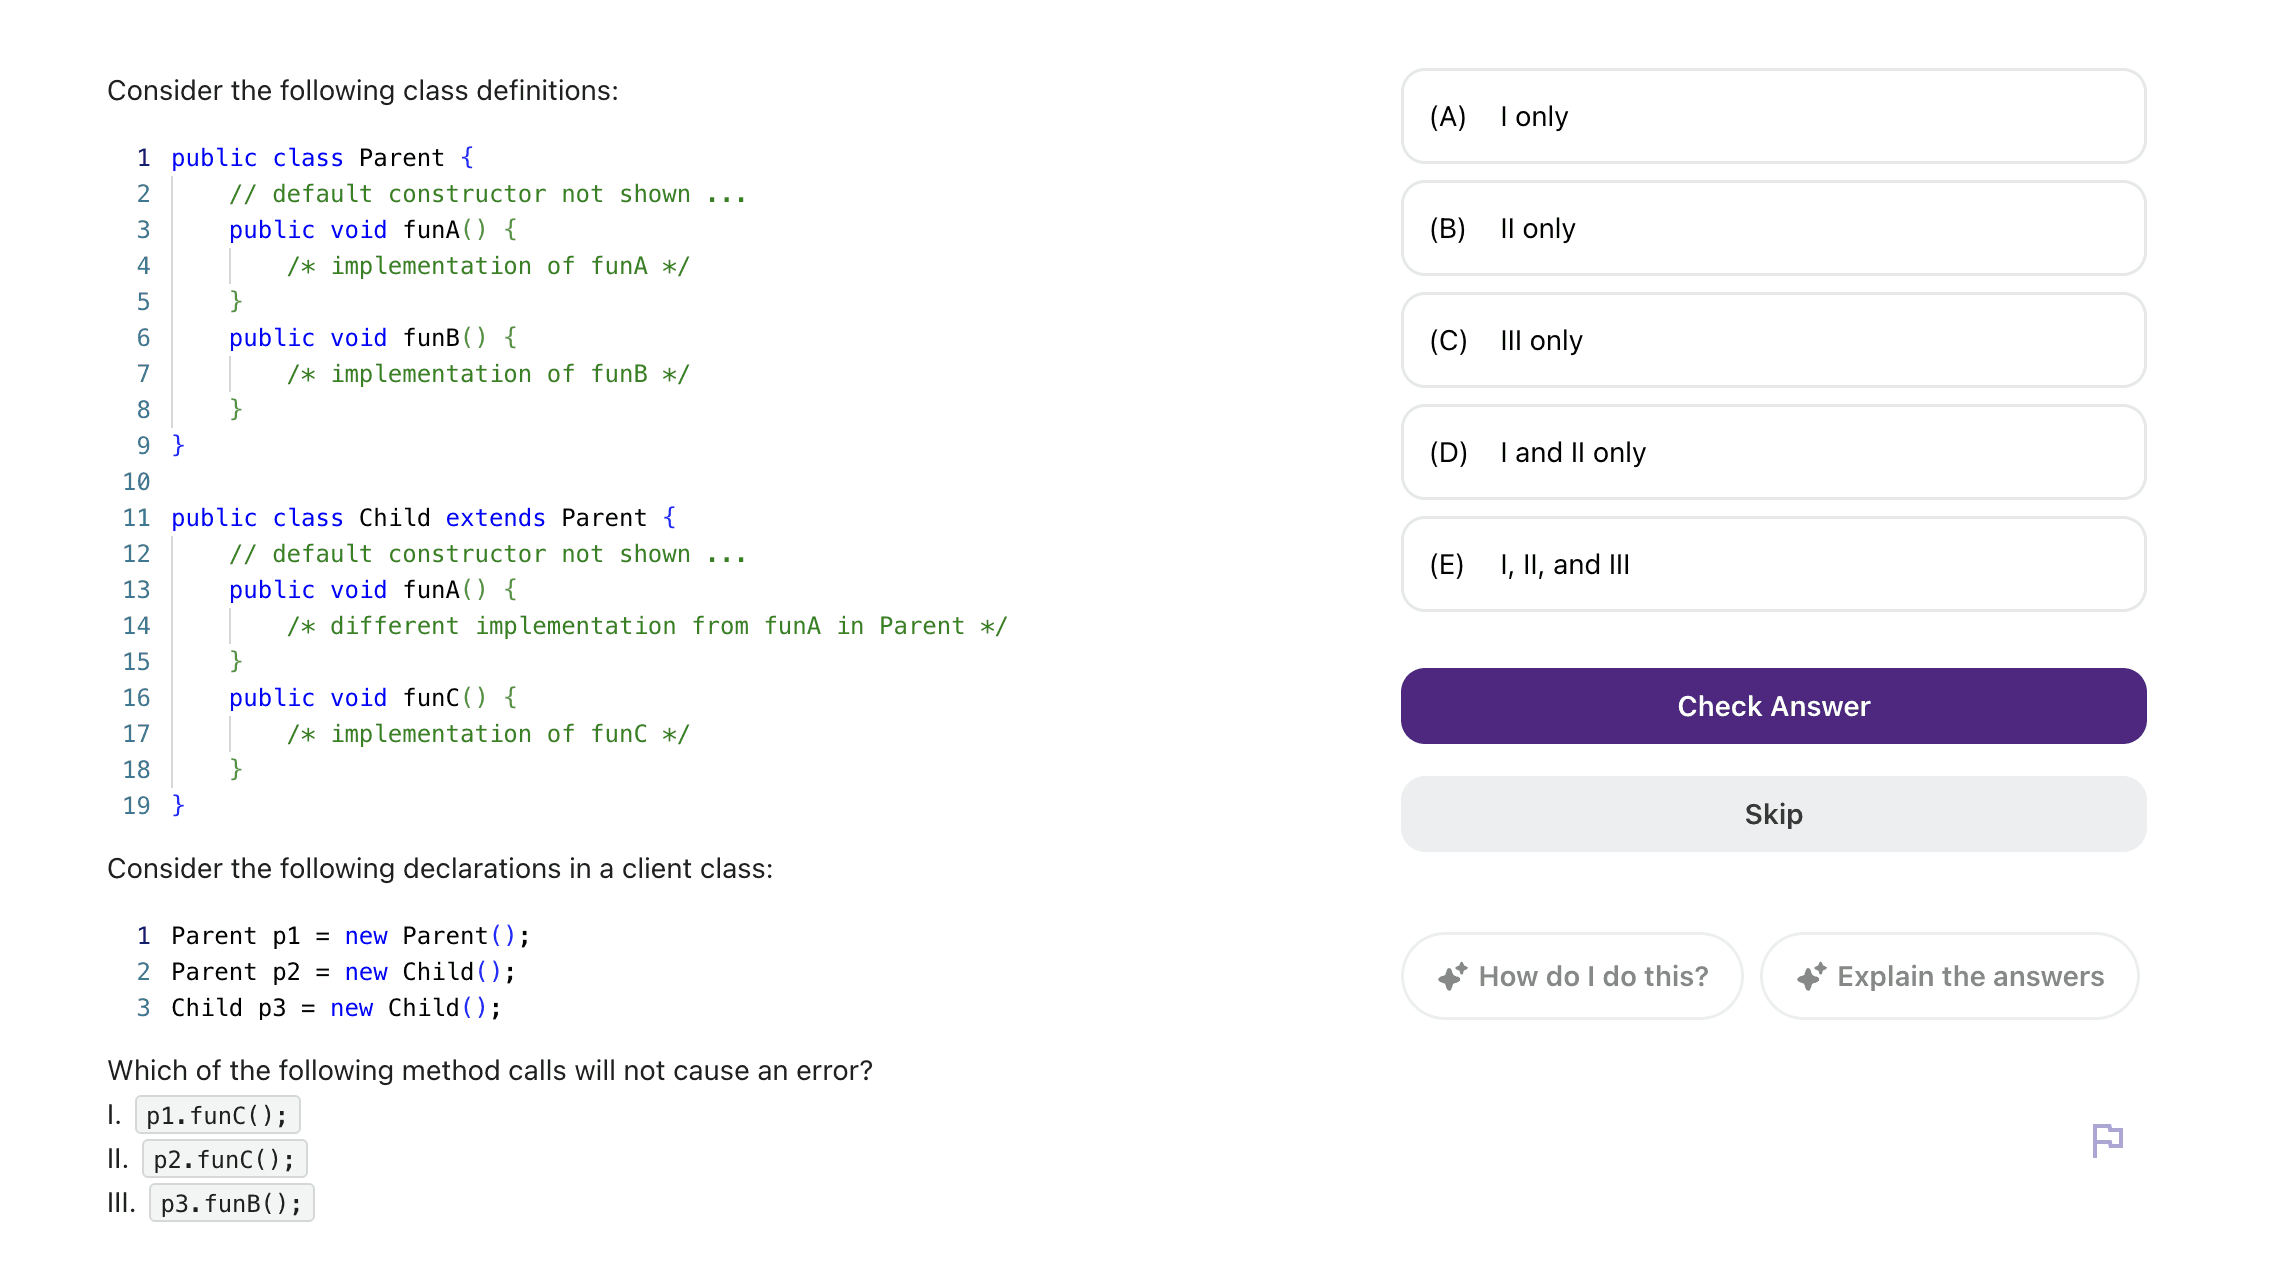Click line number 16 in the code
The height and width of the screenshot is (1280, 2288).
point(137,698)
